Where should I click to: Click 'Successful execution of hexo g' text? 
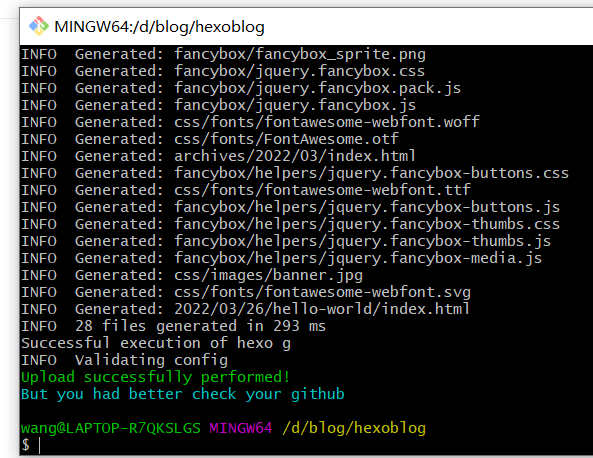(156, 344)
